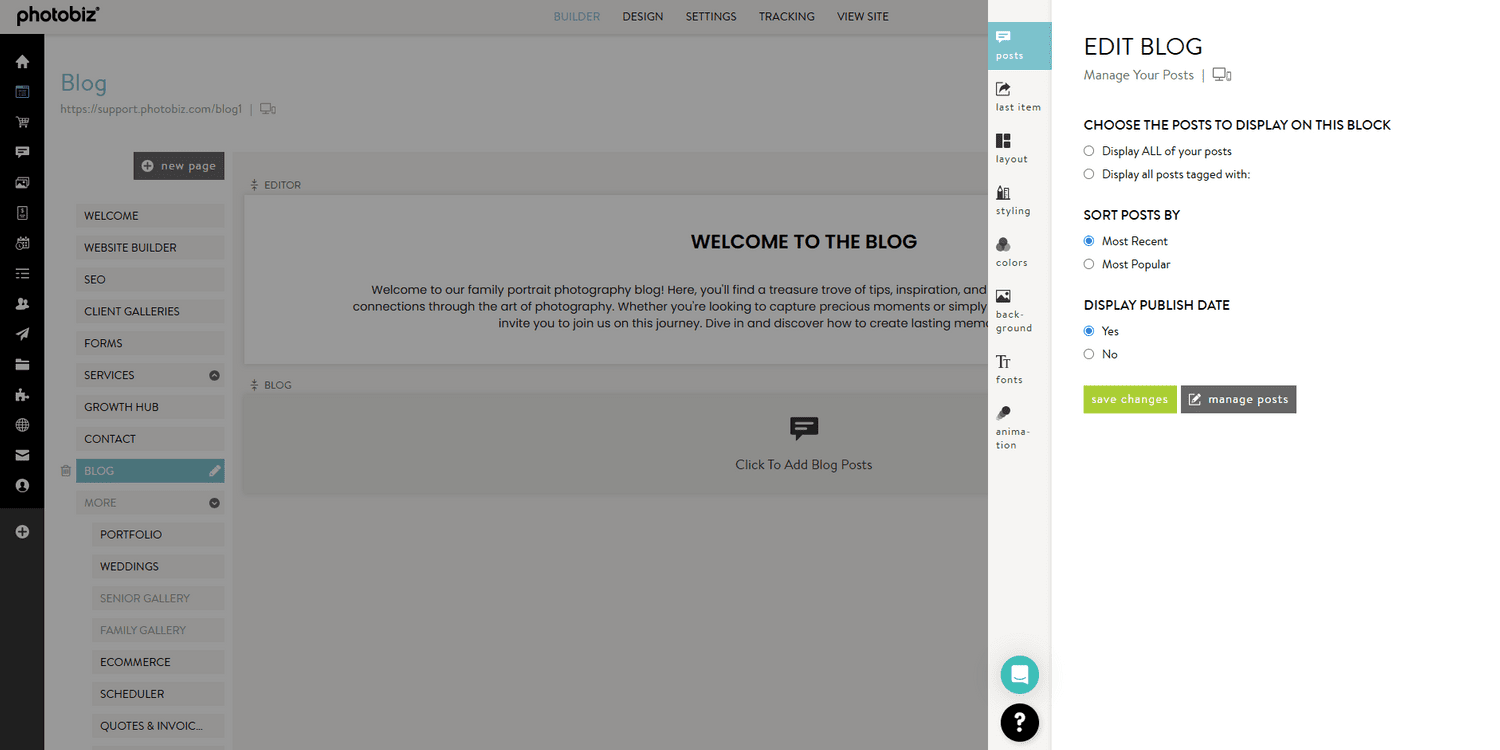Viewport: 1500px width, 750px height.
Task: Click the pencil edit icon on BLOG page
Action: point(214,471)
